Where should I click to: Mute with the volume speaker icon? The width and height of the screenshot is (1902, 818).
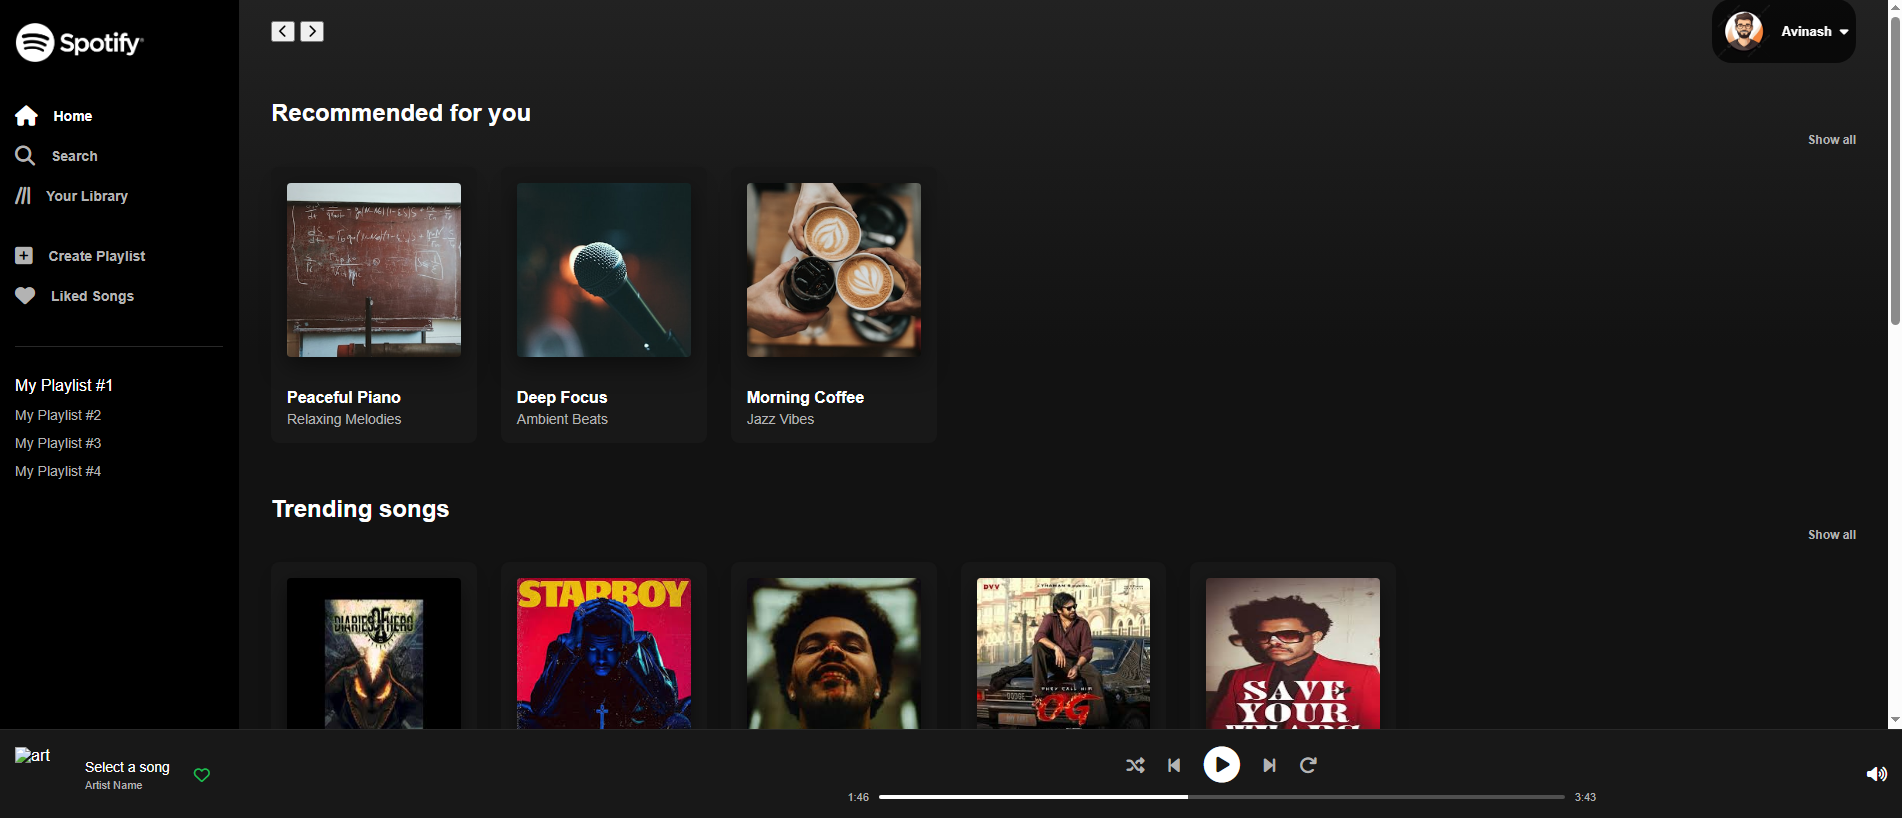pos(1877,774)
